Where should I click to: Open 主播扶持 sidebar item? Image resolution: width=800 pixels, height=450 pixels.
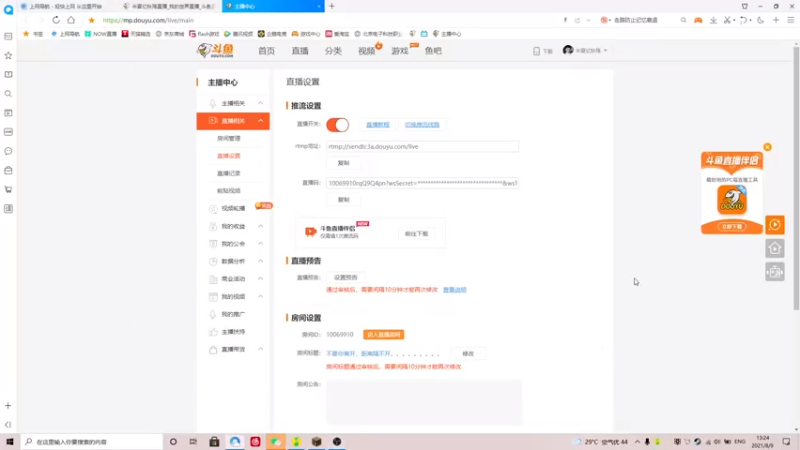[x=233, y=332]
